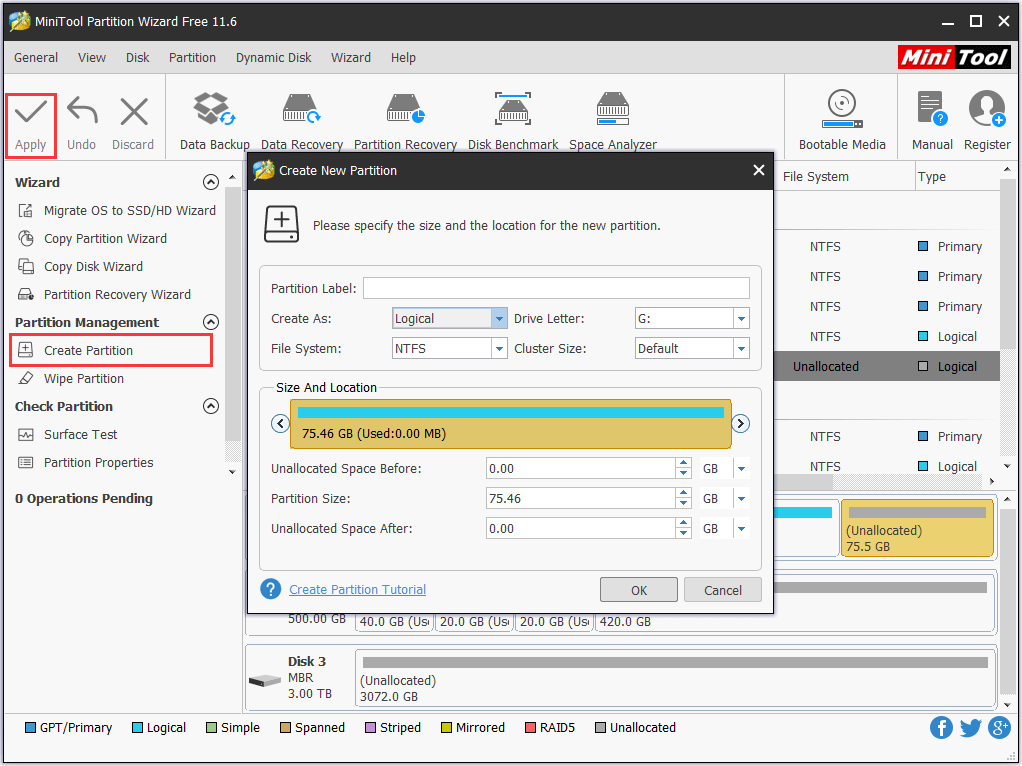Confirm dialog with OK button
This screenshot has height=766, width=1022.
coord(639,590)
